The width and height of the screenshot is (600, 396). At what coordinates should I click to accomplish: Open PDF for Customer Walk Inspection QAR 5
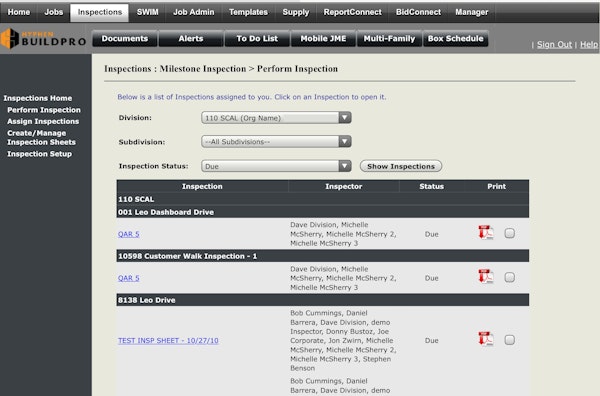click(x=486, y=276)
